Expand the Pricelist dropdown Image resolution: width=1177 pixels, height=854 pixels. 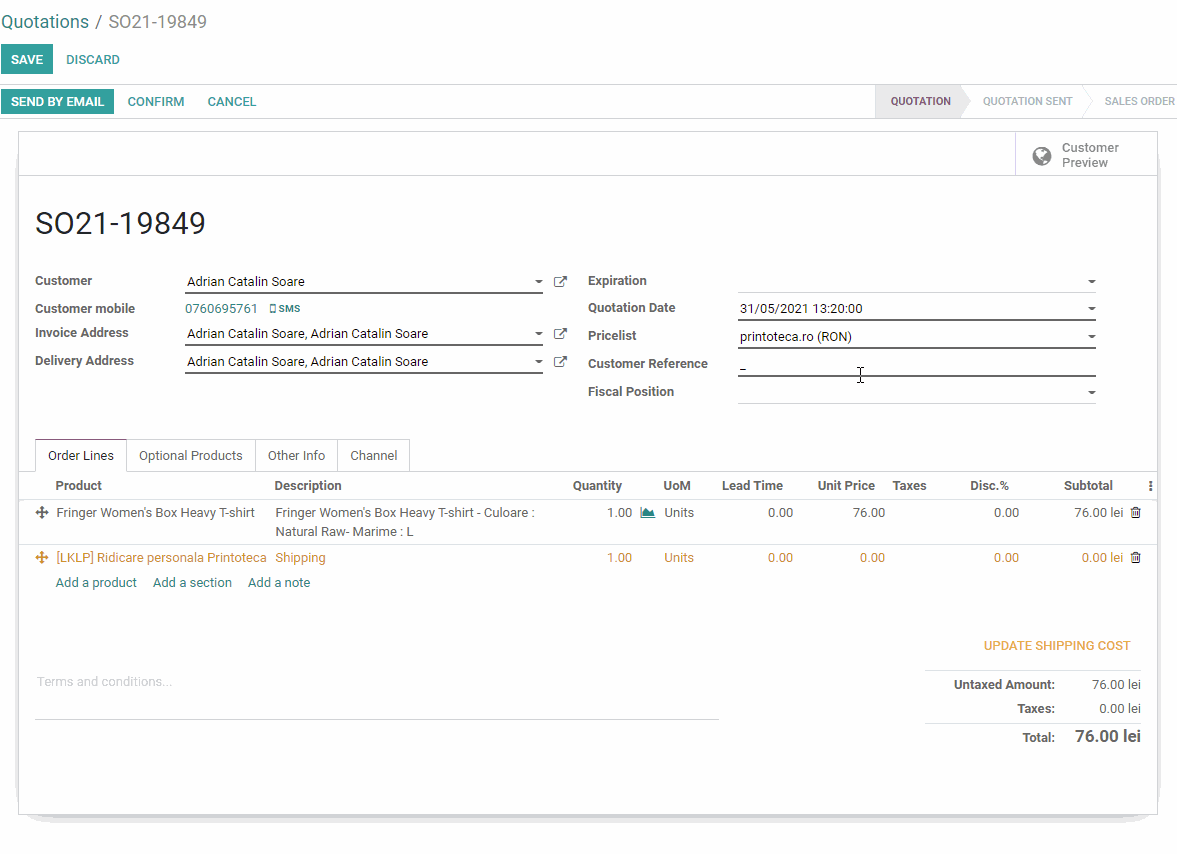[1091, 337]
